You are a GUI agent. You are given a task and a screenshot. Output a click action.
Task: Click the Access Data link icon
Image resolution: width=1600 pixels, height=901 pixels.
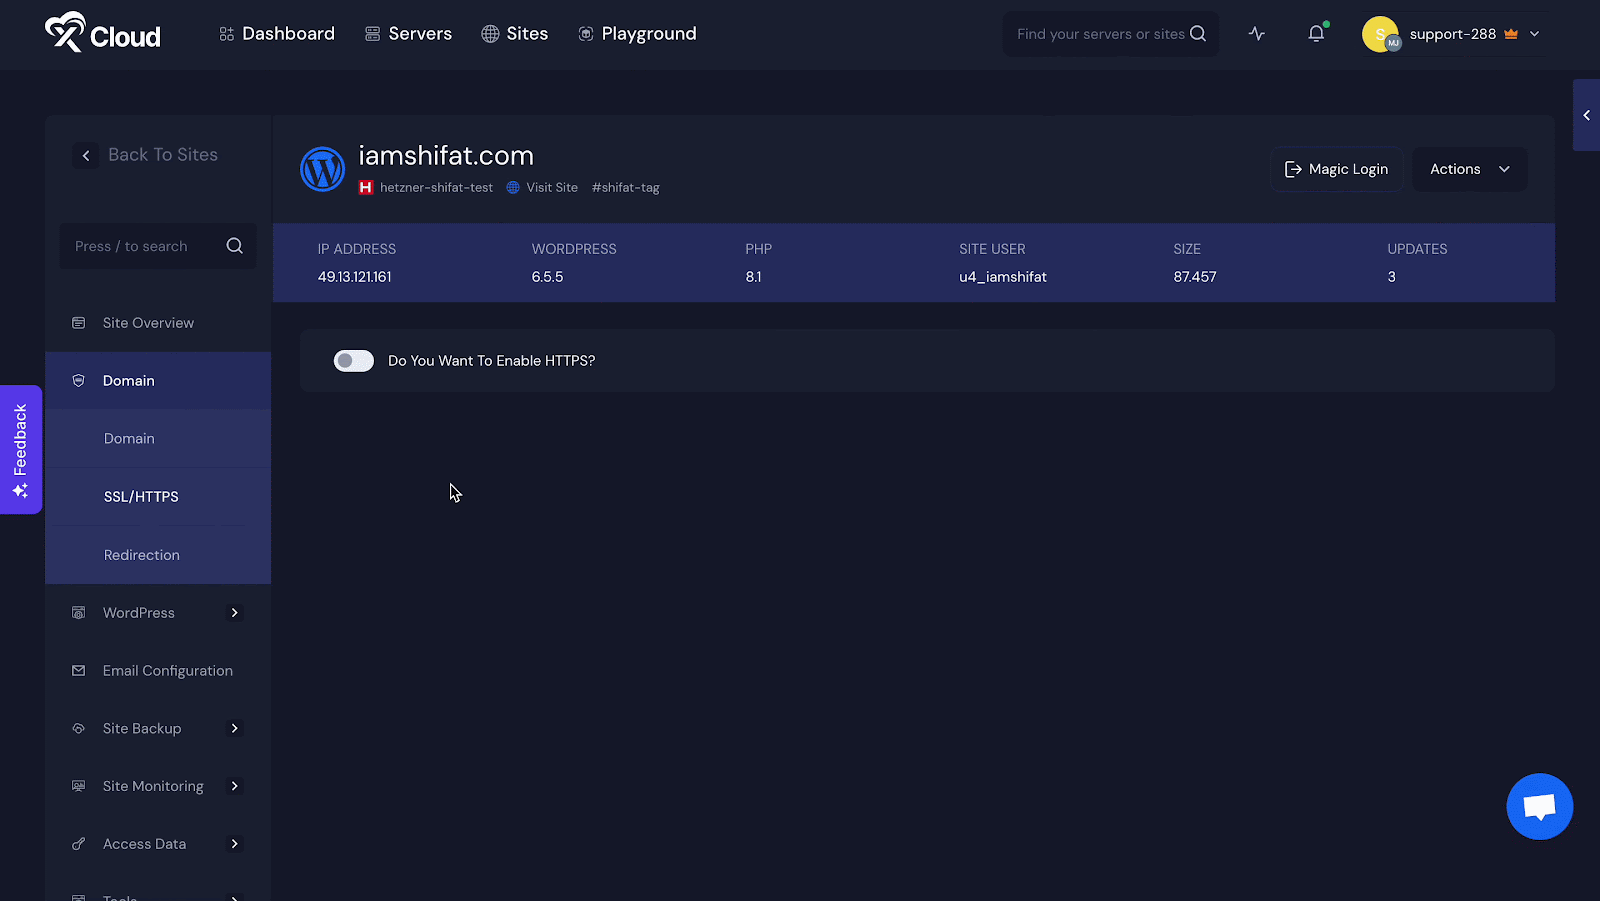point(78,843)
